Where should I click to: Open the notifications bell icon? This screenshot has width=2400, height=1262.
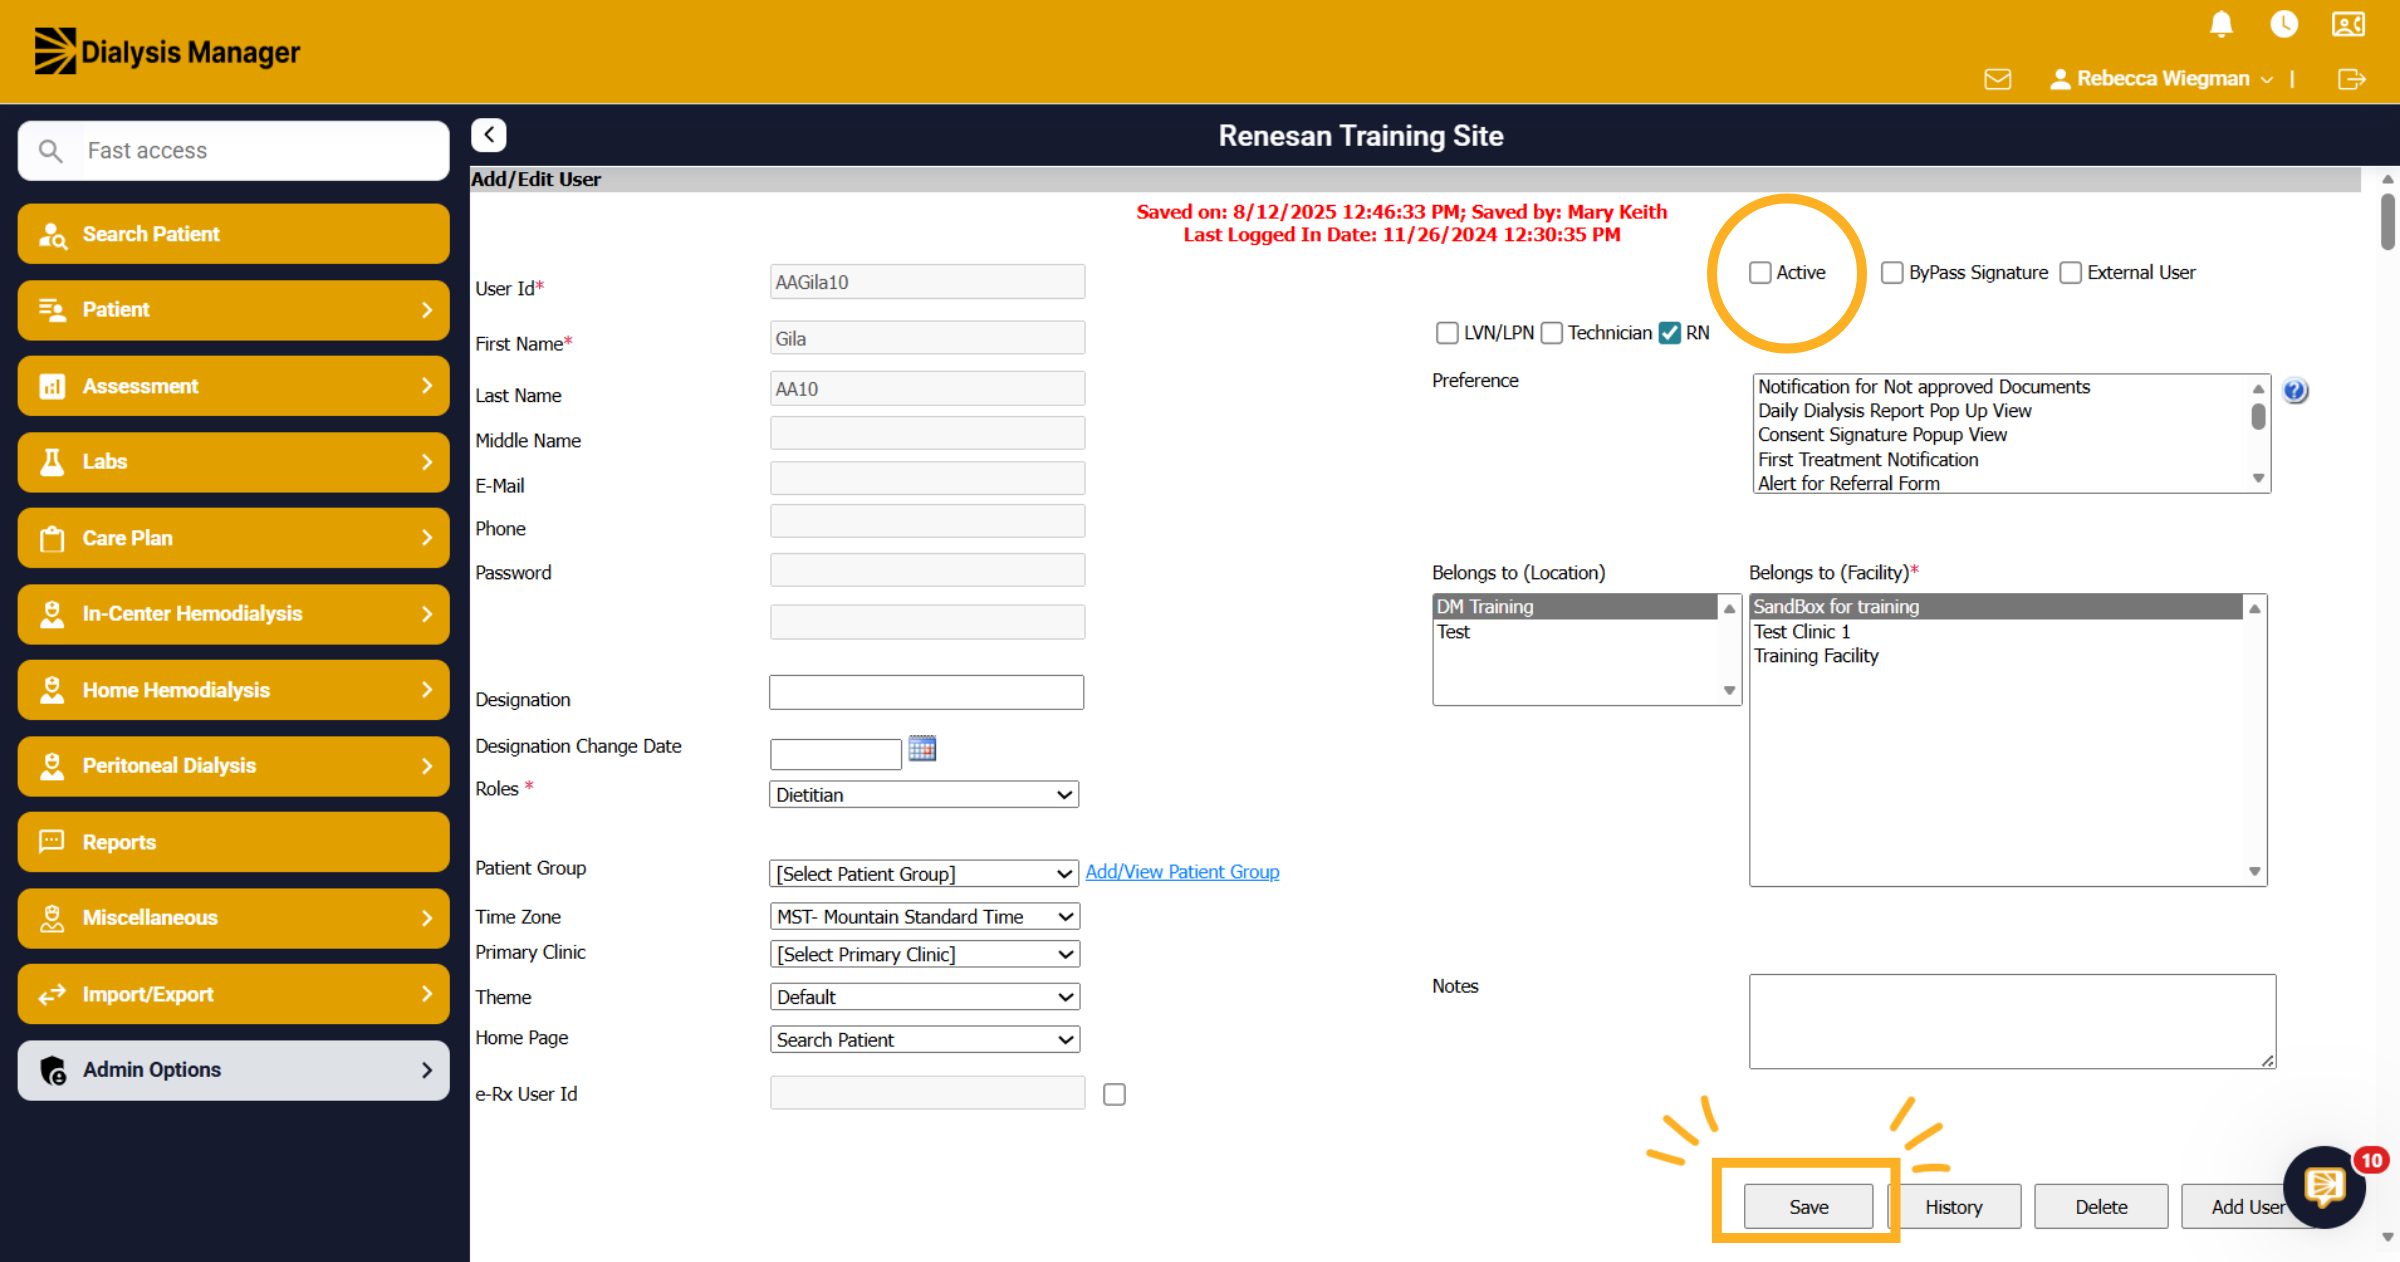pos(2221,24)
